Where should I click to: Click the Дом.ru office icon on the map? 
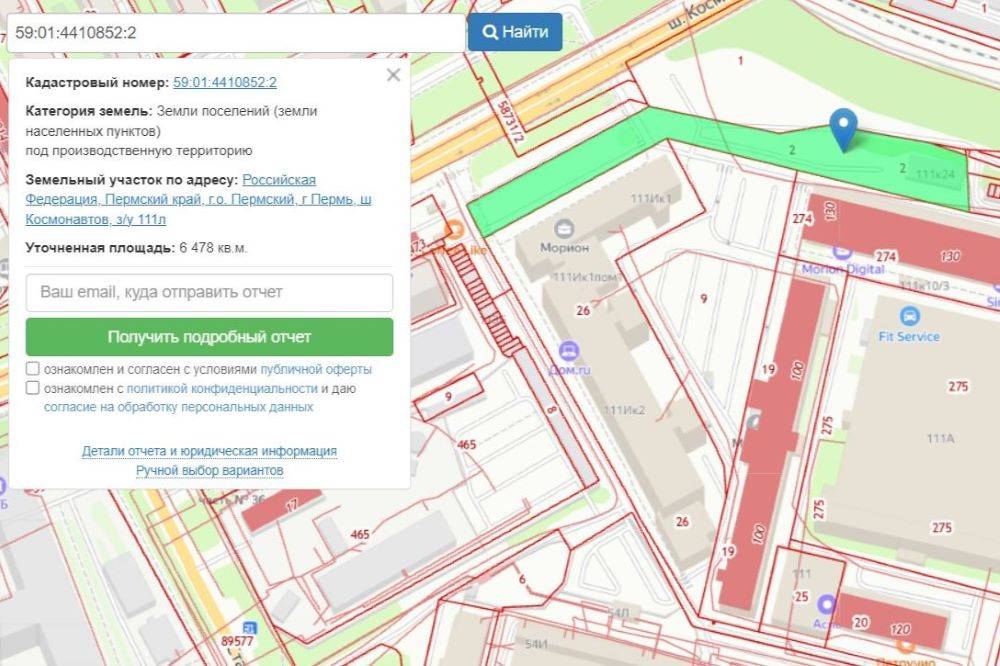click(x=569, y=349)
